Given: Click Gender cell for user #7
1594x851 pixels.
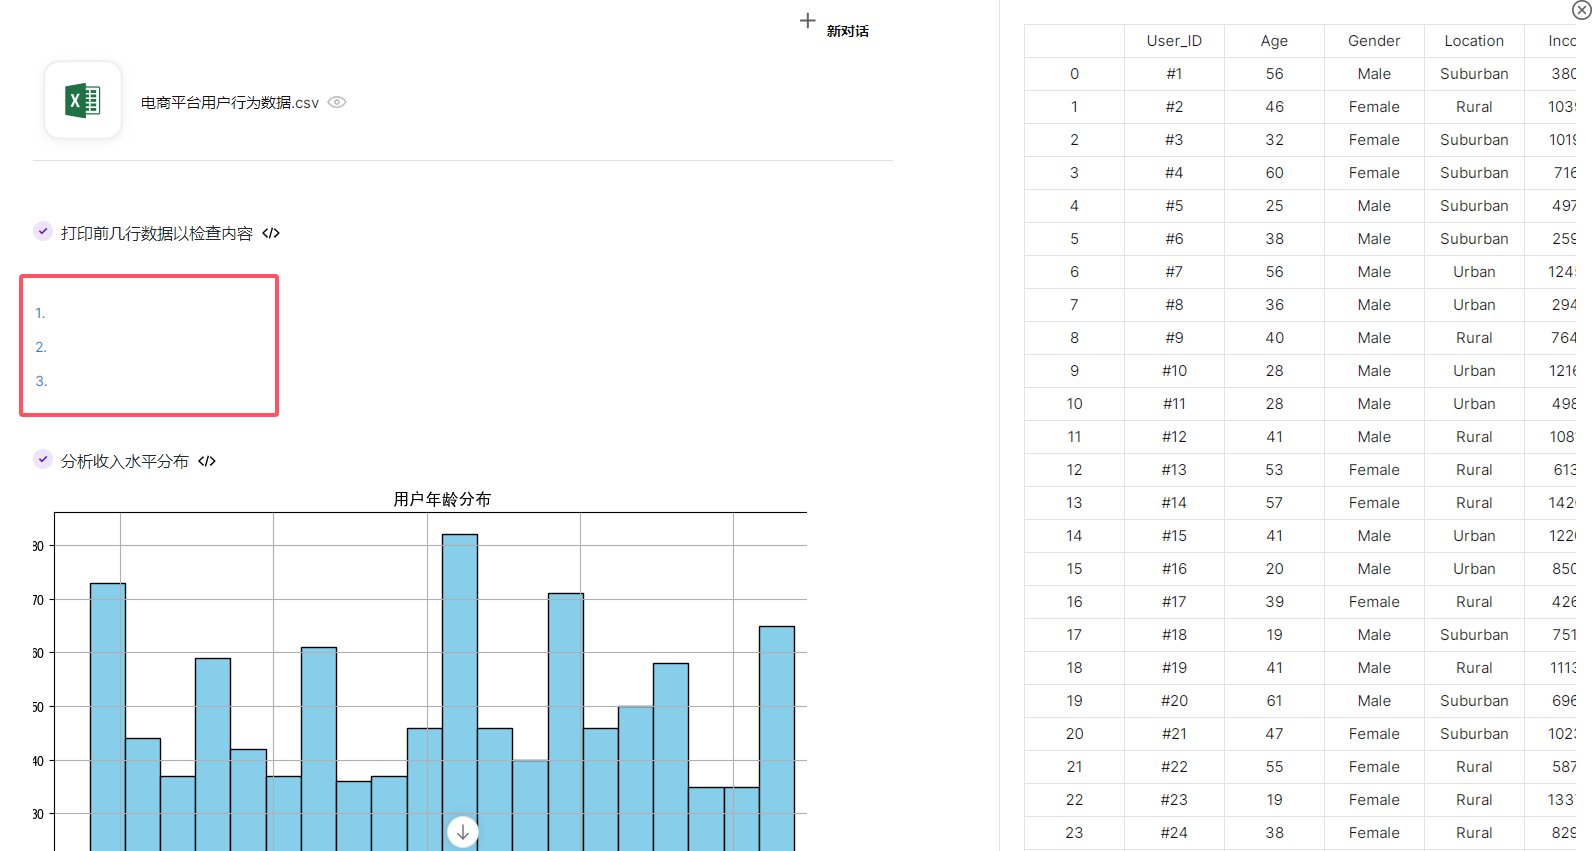Looking at the screenshot, I should coord(1374,272).
